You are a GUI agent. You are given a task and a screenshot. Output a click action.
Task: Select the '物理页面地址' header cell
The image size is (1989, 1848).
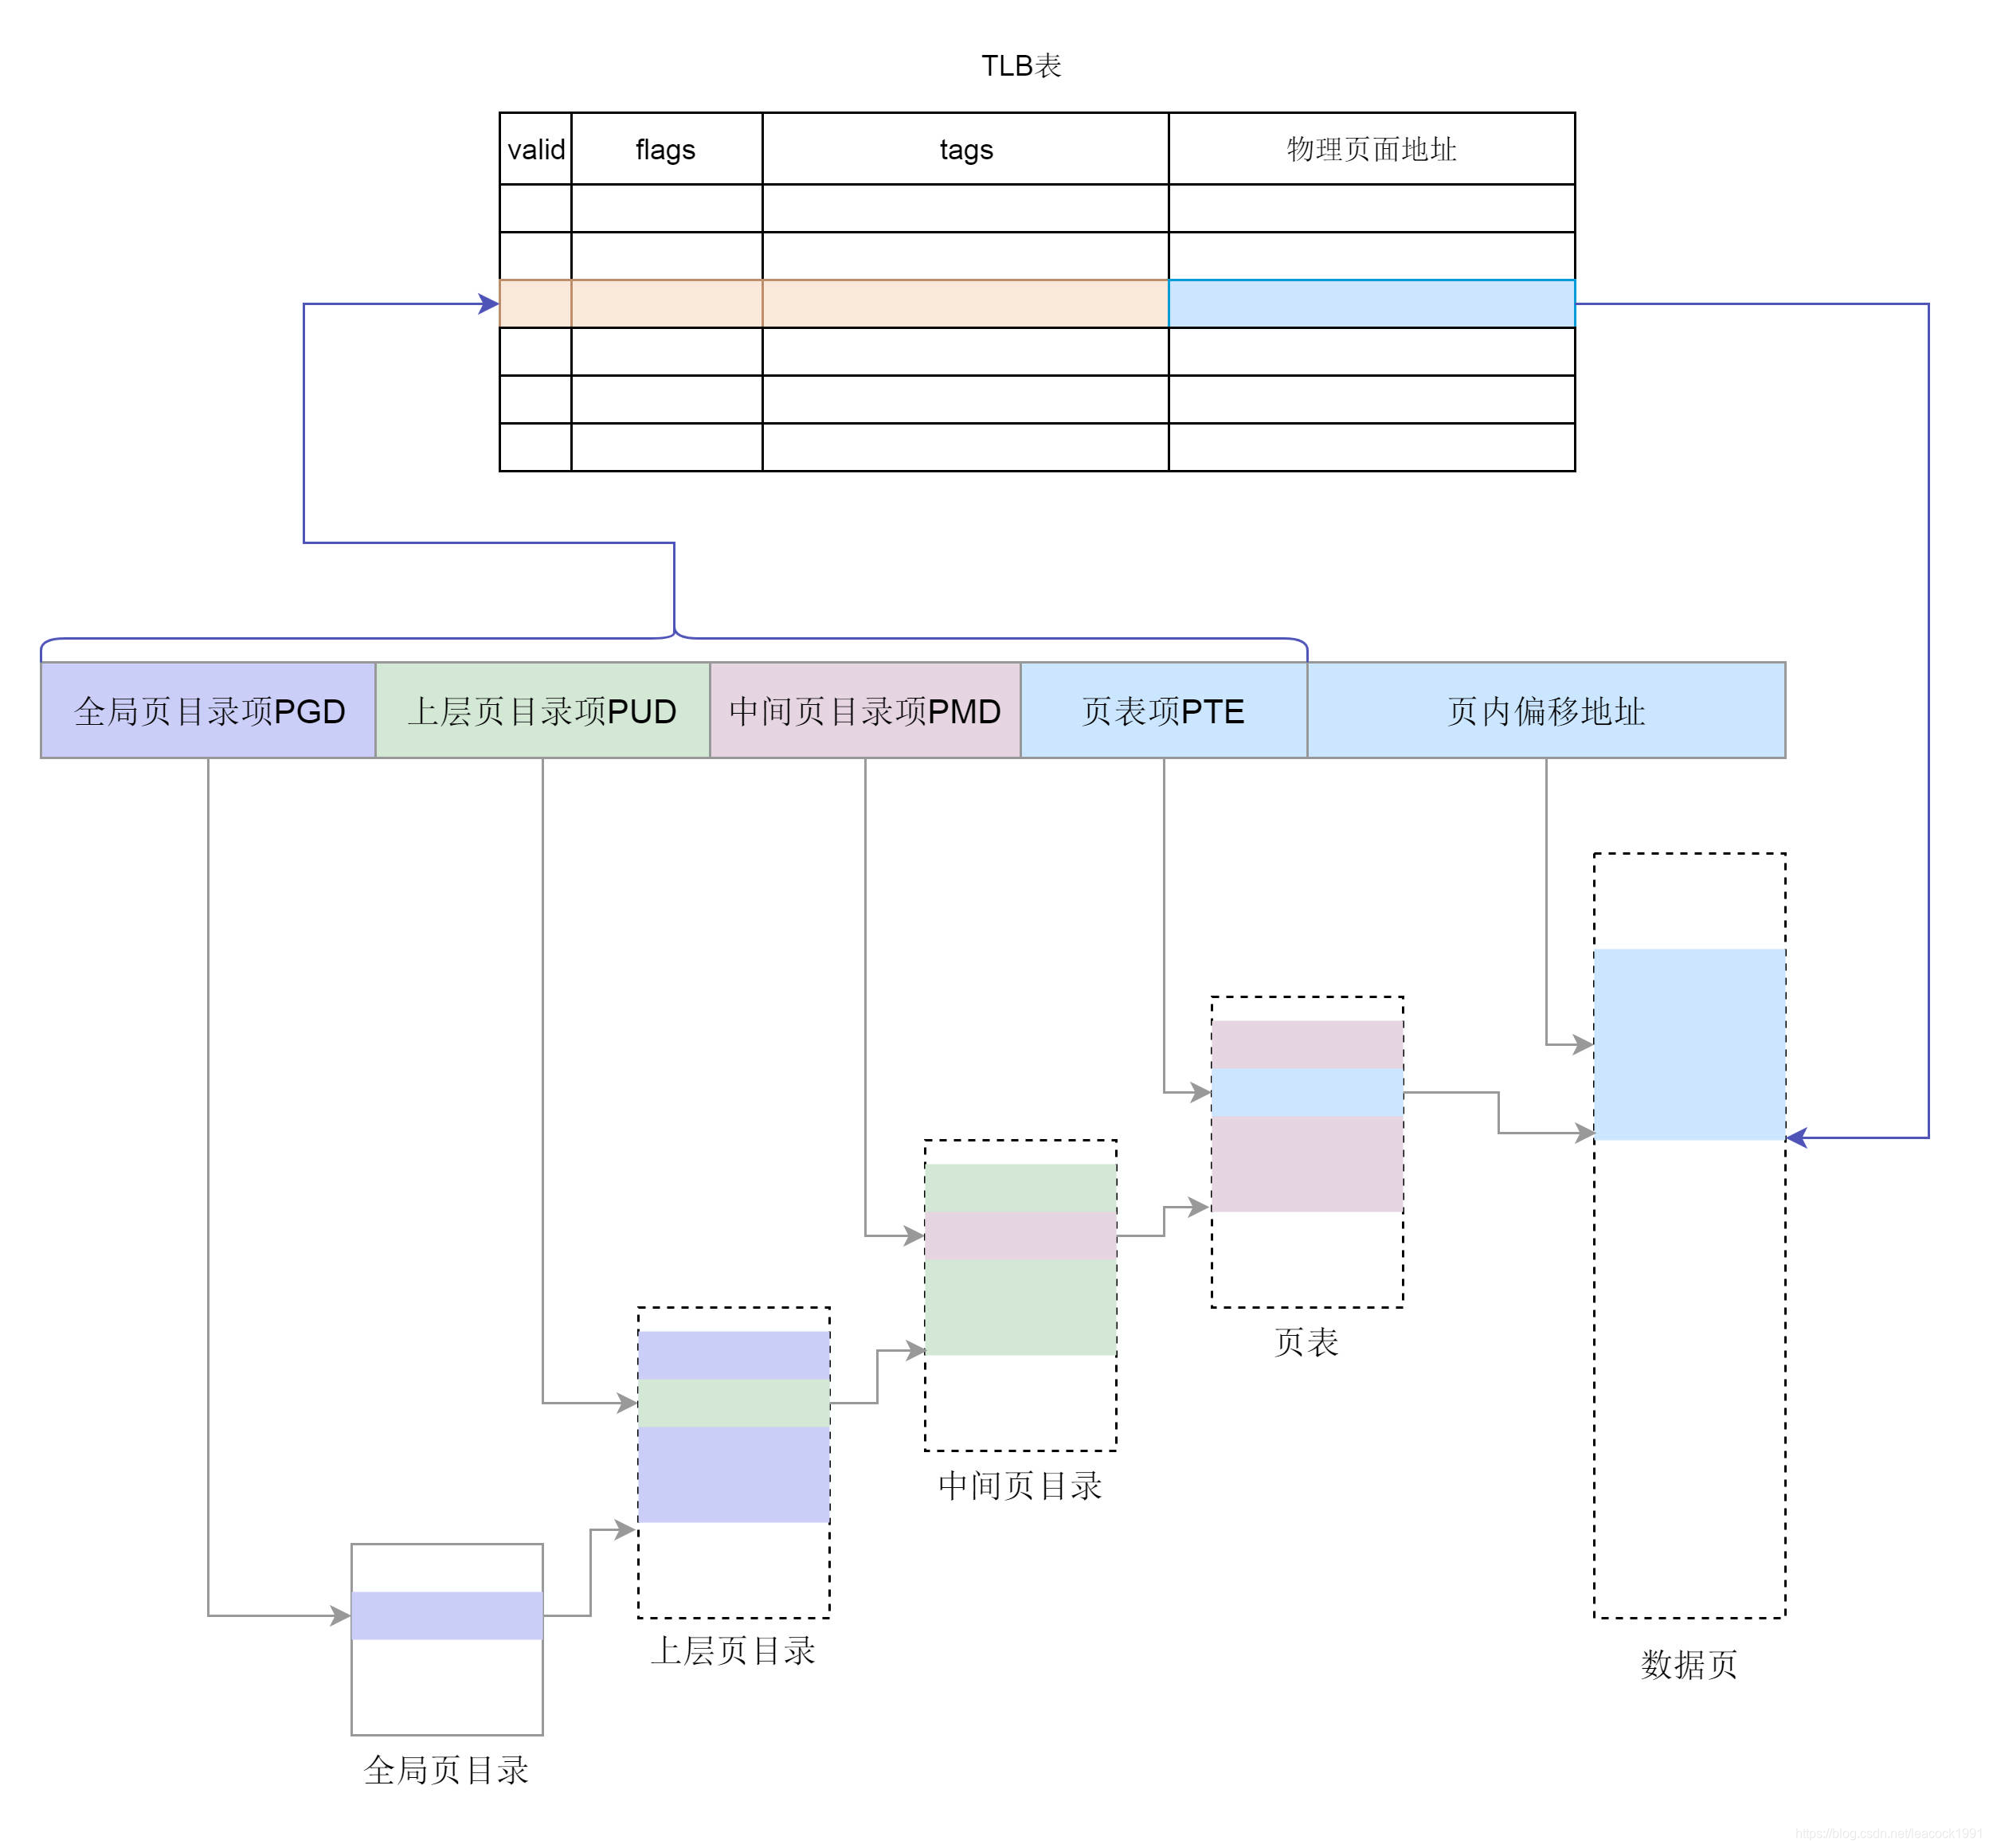pyautogui.click(x=1372, y=149)
